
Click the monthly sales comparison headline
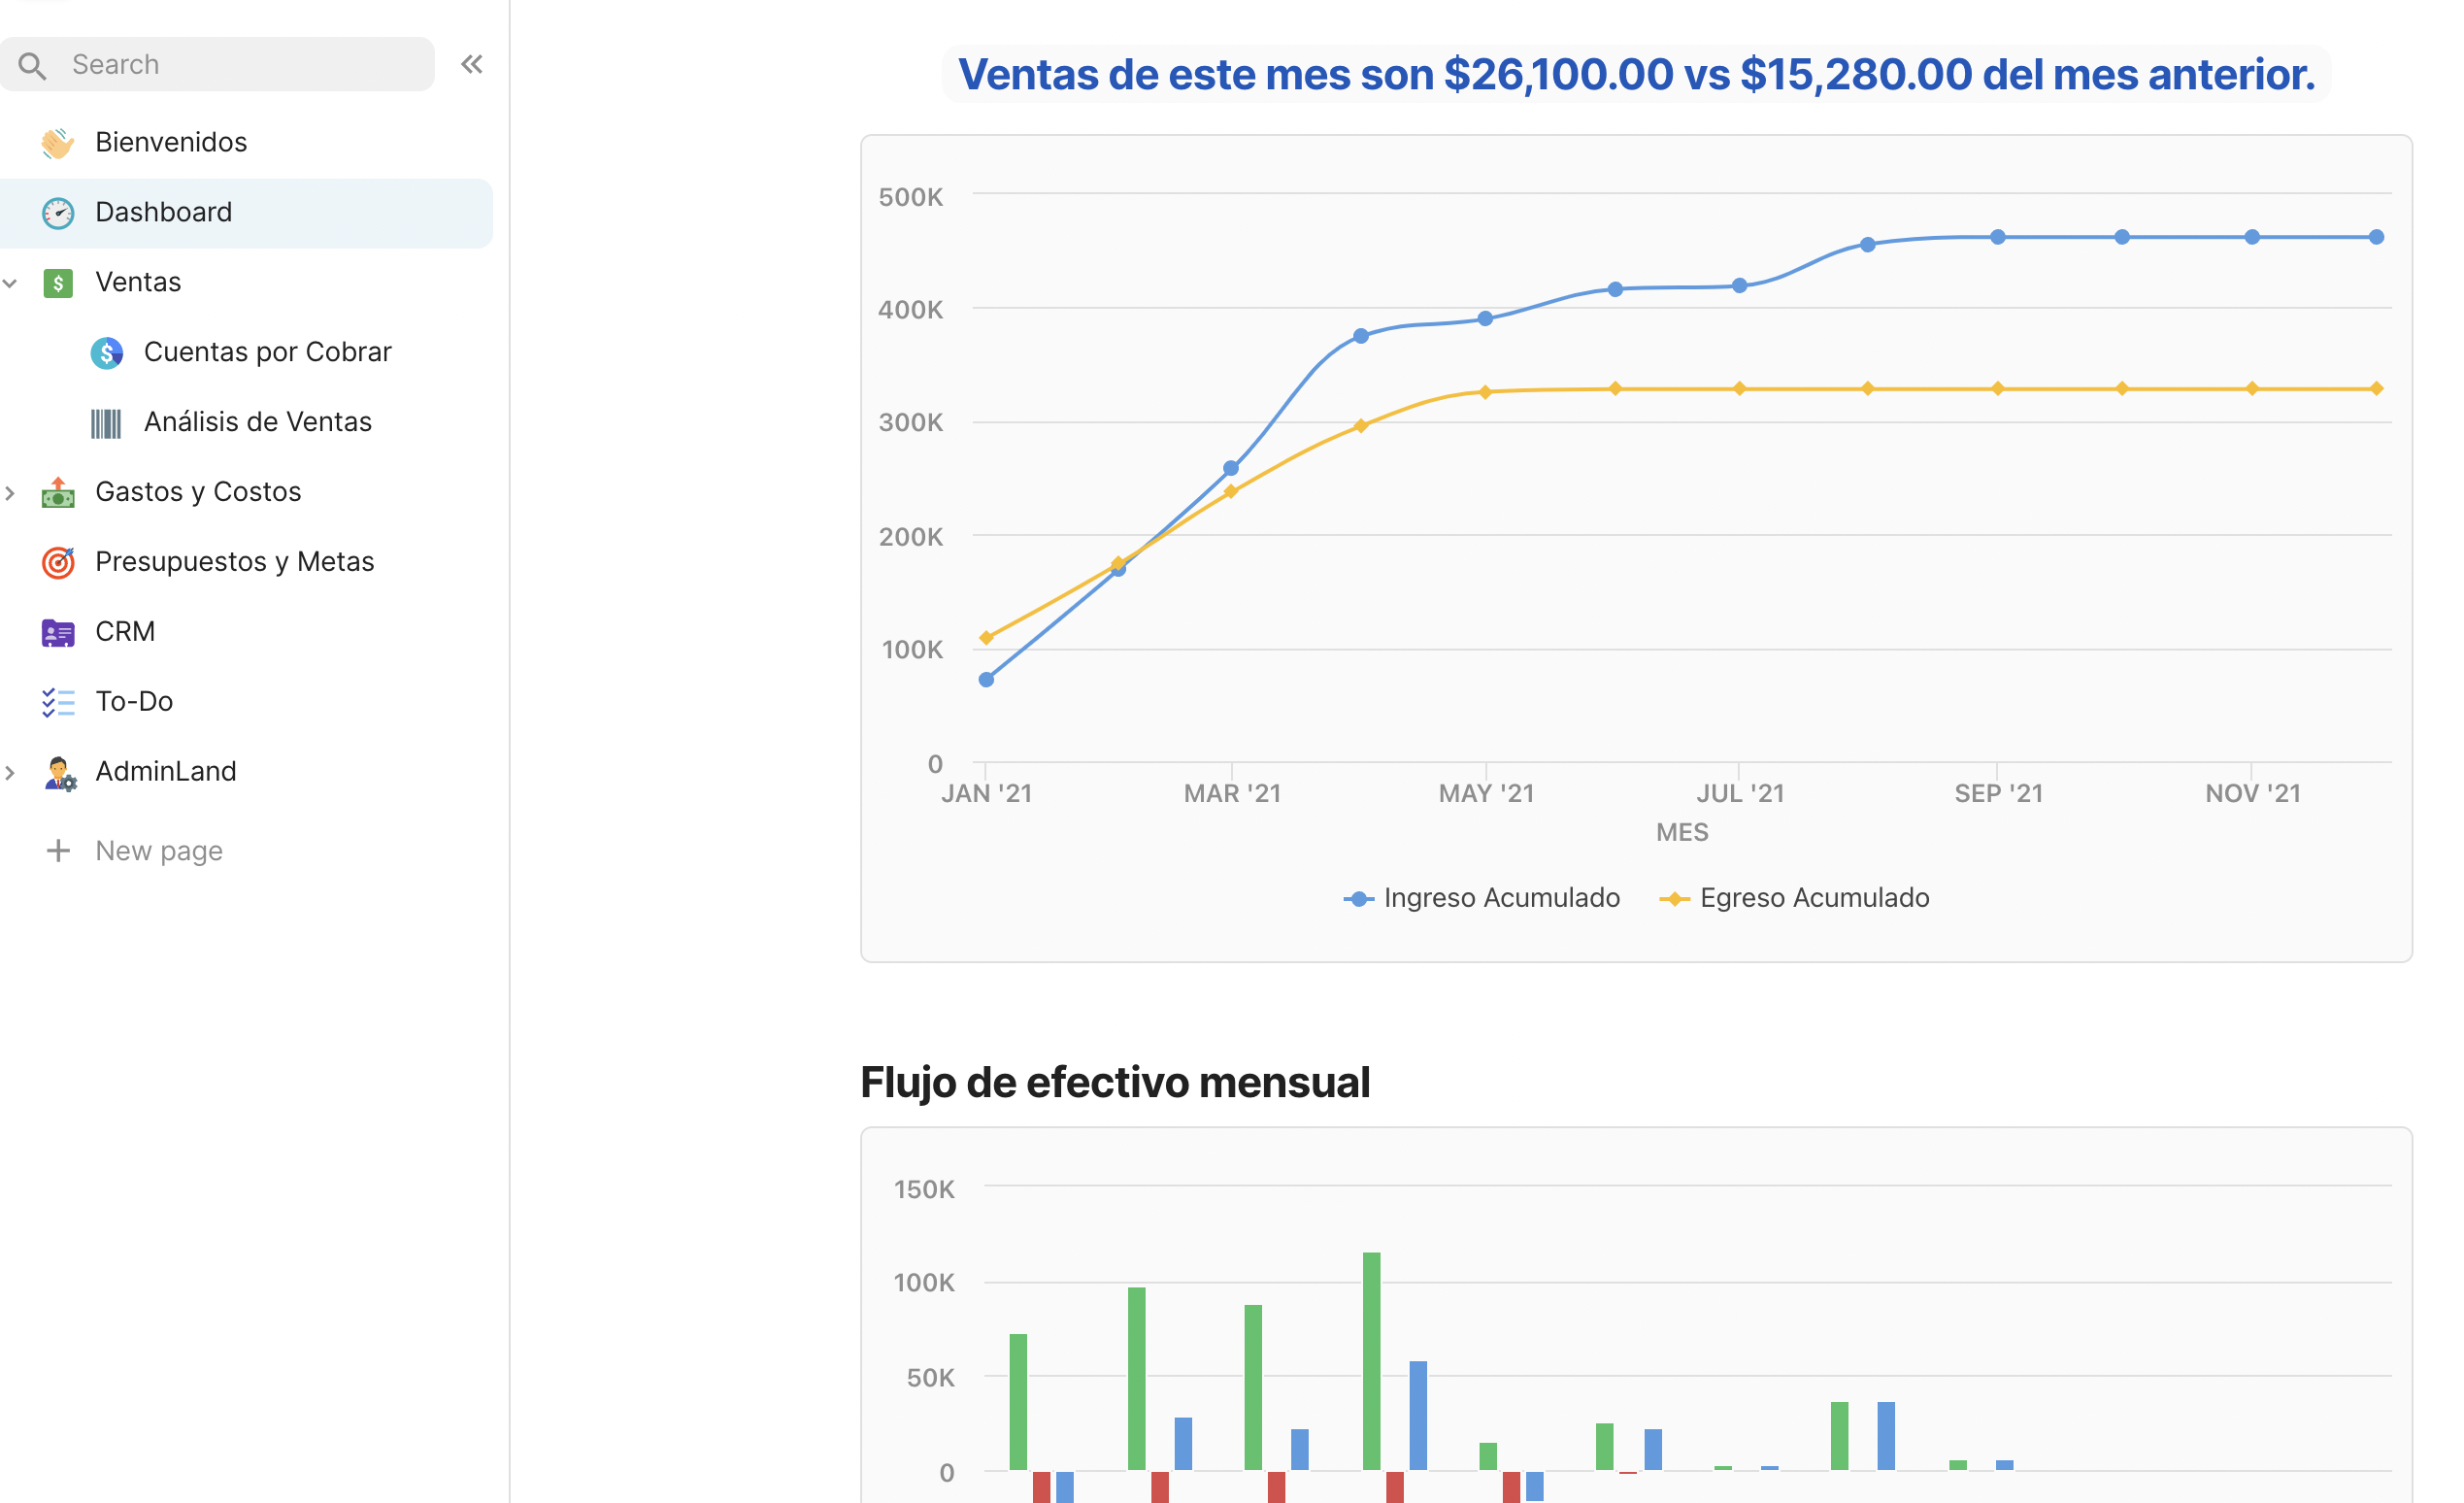[x=1636, y=75]
